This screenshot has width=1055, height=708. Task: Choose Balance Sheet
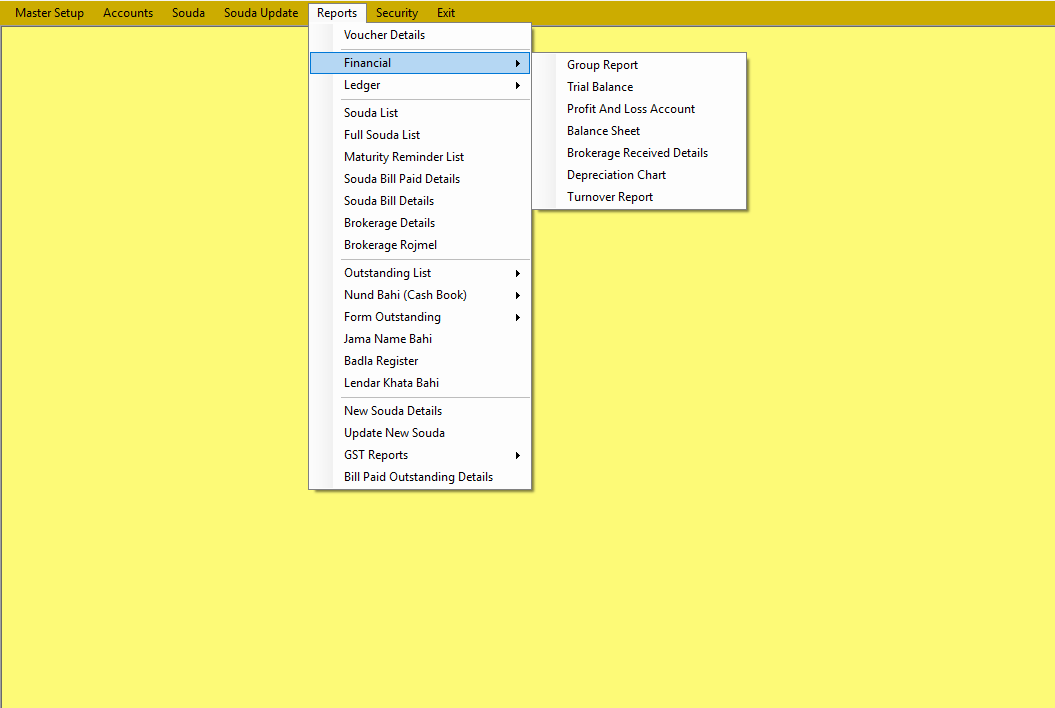point(639,131)
